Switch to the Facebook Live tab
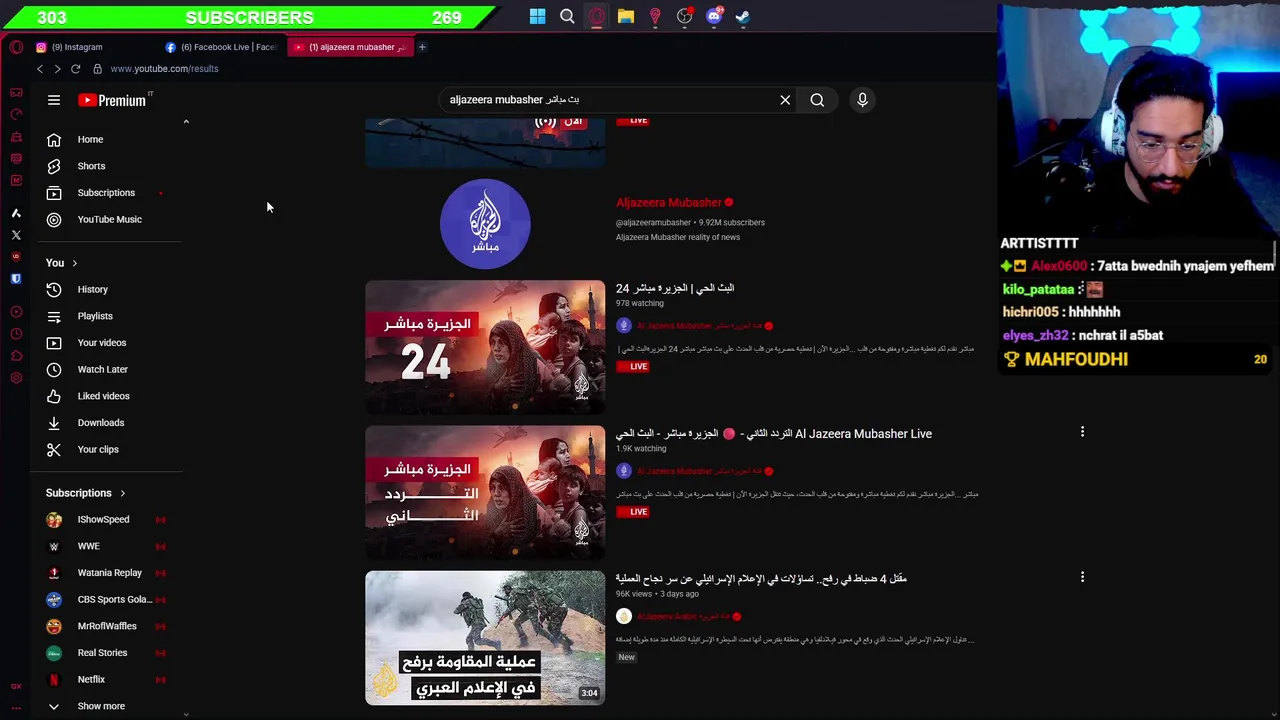1280x720 pixels. pos(223,47)
